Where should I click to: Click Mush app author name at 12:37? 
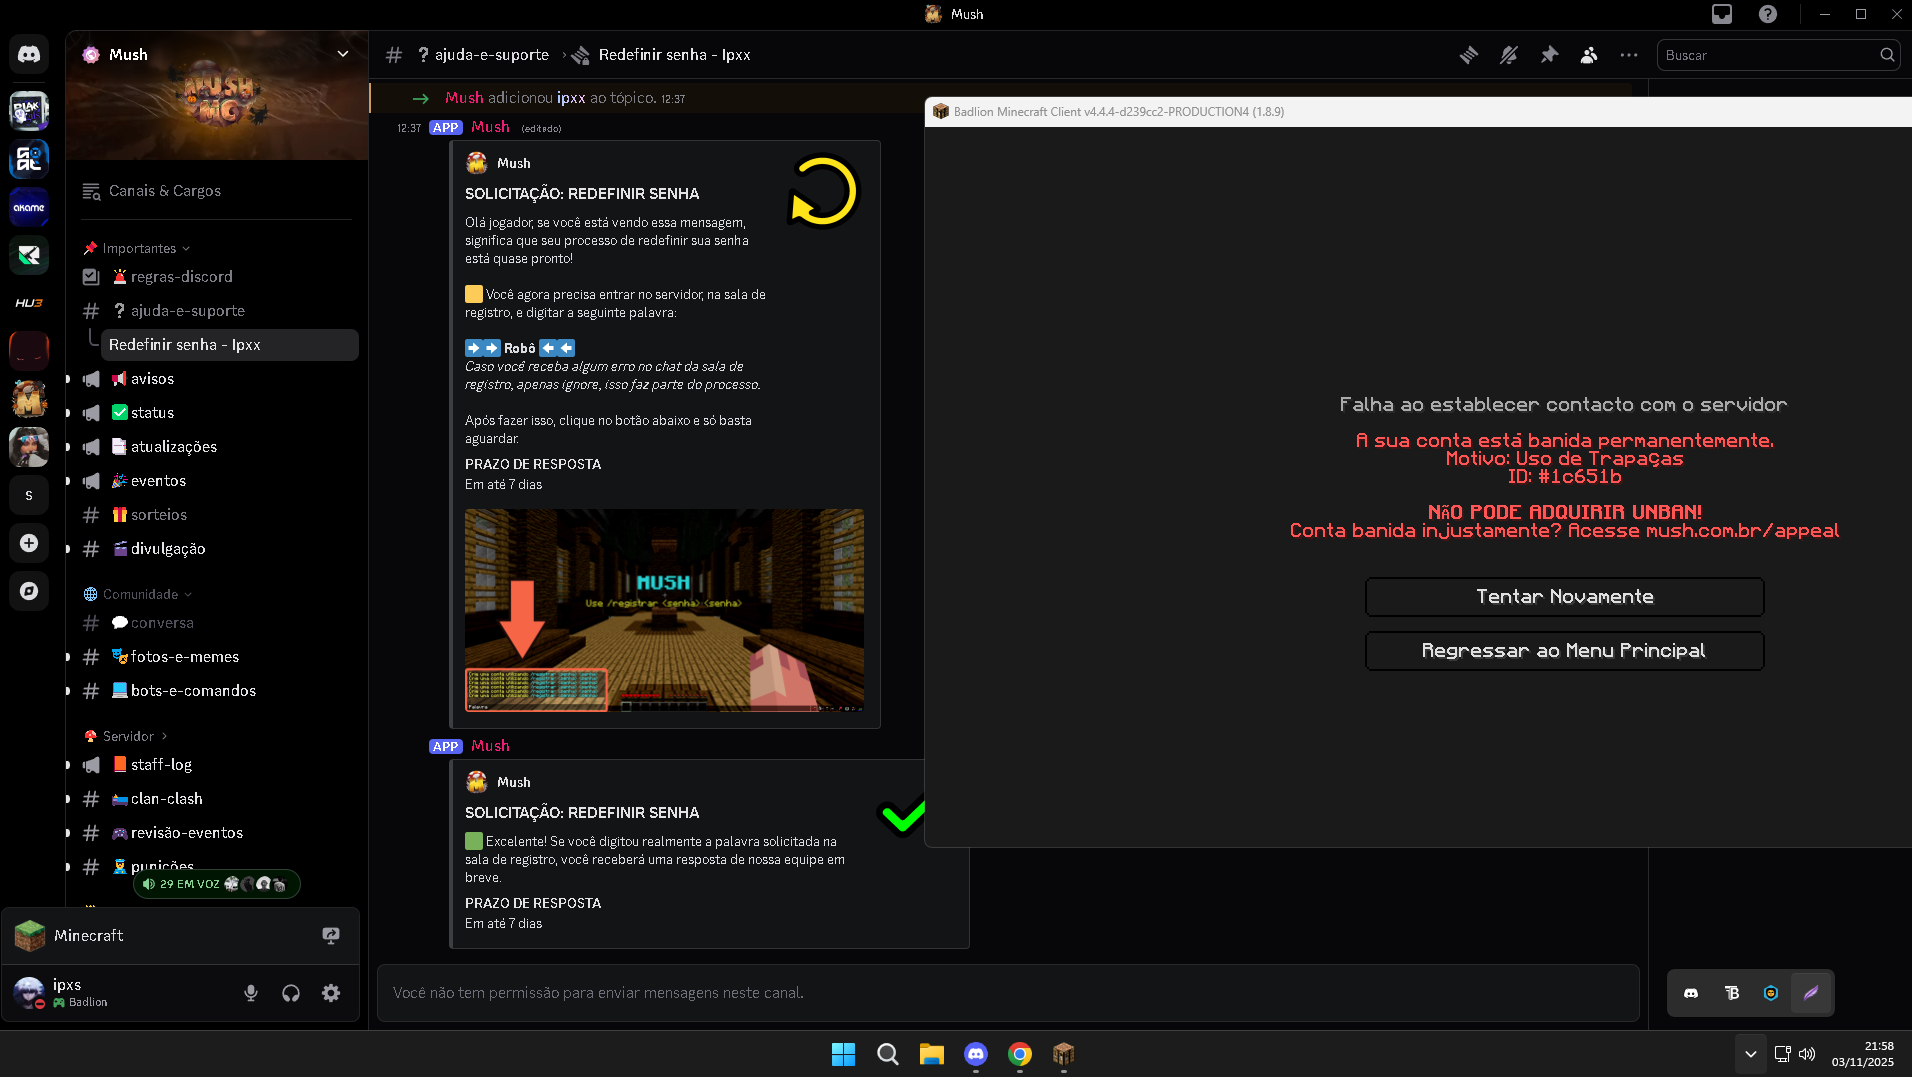point(490,127)
